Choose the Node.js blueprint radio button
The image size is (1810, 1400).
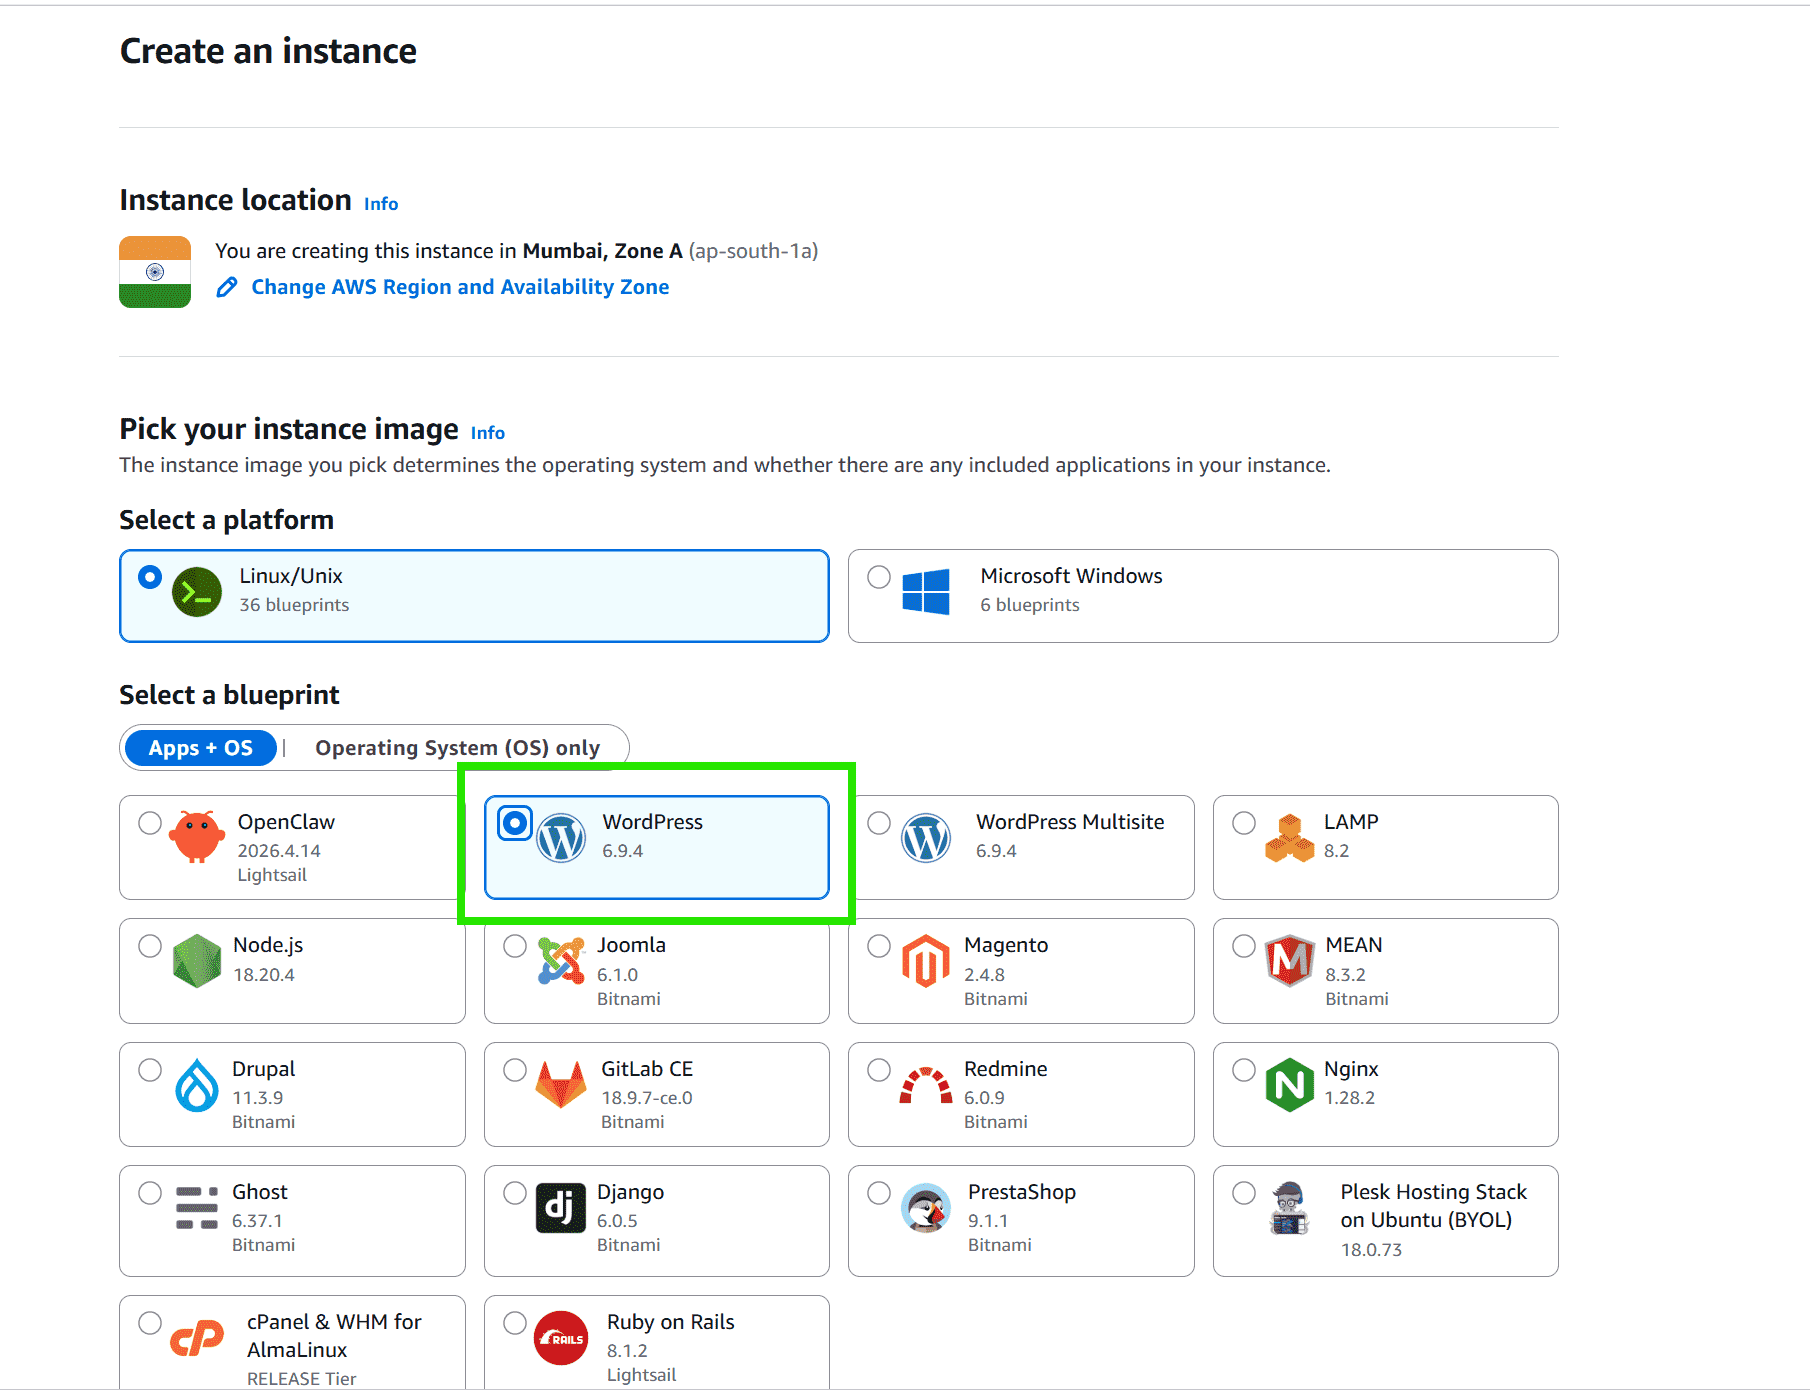[x=150, y=946]
